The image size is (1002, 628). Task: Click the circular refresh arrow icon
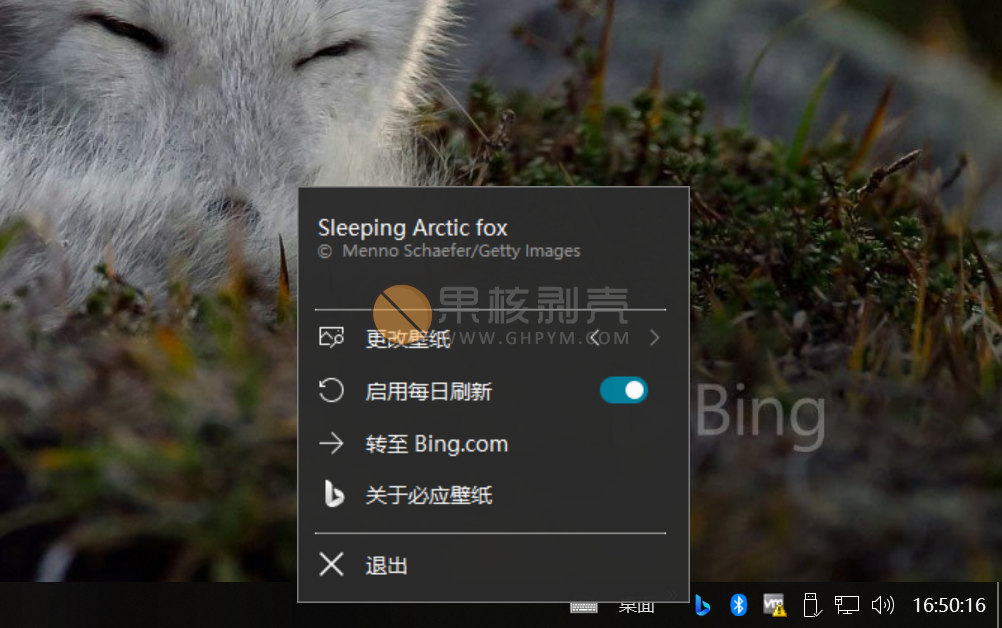(331, 391)
